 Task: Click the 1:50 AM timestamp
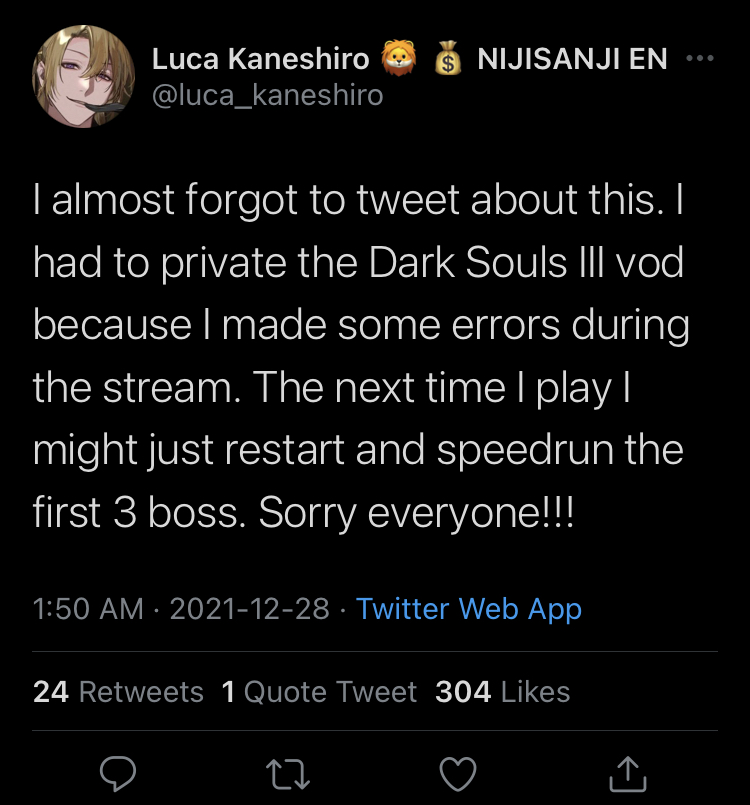88,608
